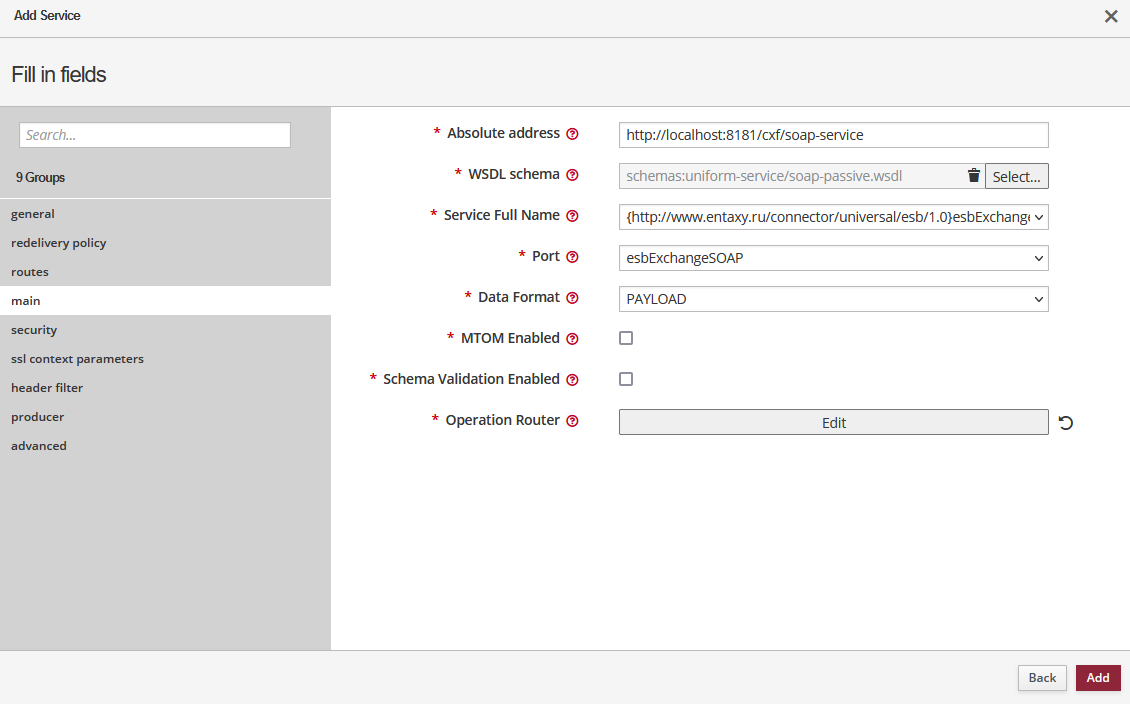Click the Edit button for Operation Router

tap(833, 423)
